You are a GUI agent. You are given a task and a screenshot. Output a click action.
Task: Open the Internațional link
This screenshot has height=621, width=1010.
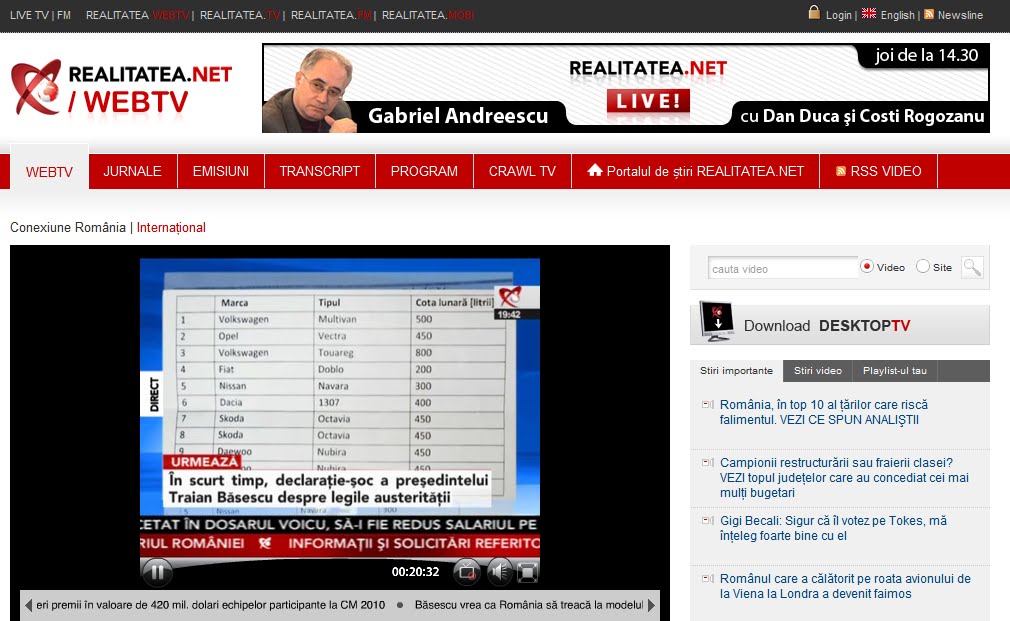[x=171, y=227]
